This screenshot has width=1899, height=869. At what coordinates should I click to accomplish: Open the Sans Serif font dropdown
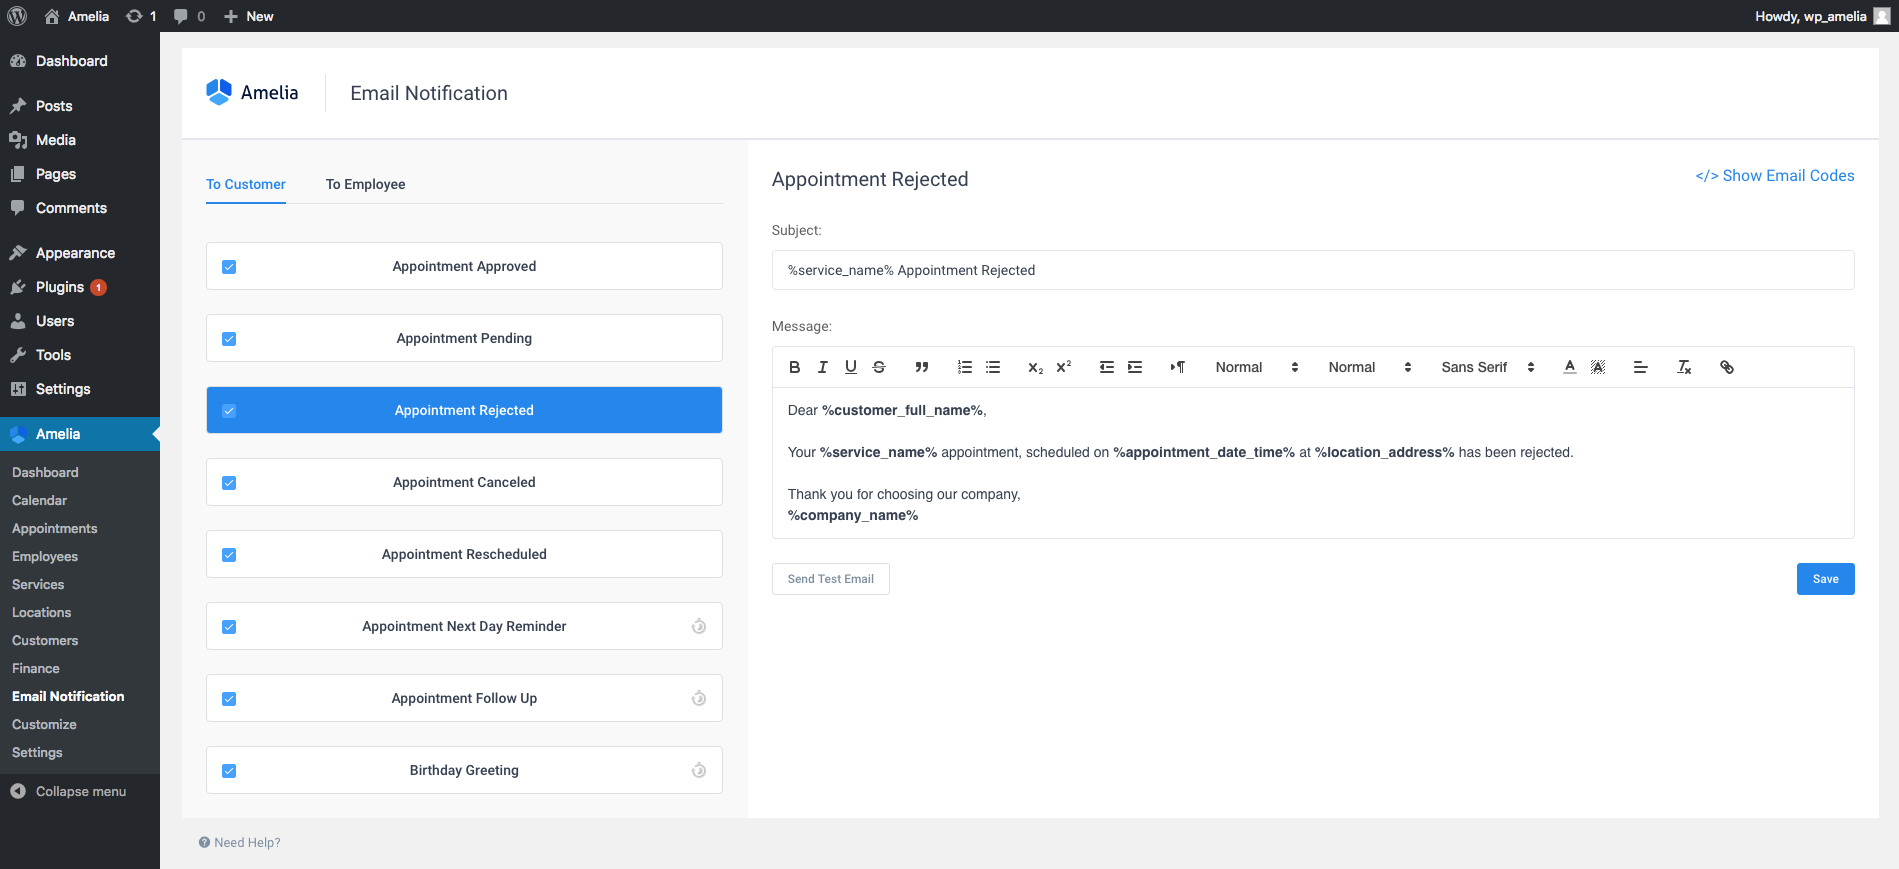1487,367
